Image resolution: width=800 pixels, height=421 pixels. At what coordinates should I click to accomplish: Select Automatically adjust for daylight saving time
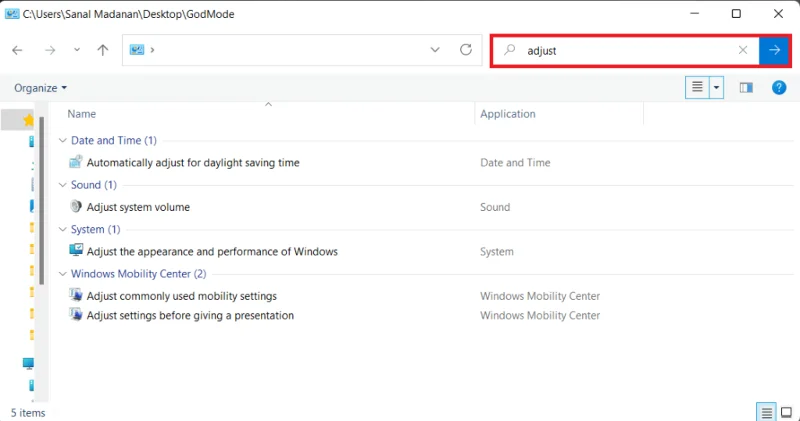click(193, 163)
